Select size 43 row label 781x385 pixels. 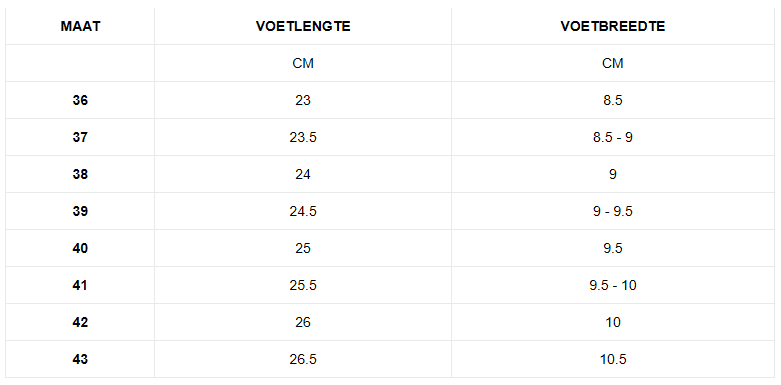[80, 359]
